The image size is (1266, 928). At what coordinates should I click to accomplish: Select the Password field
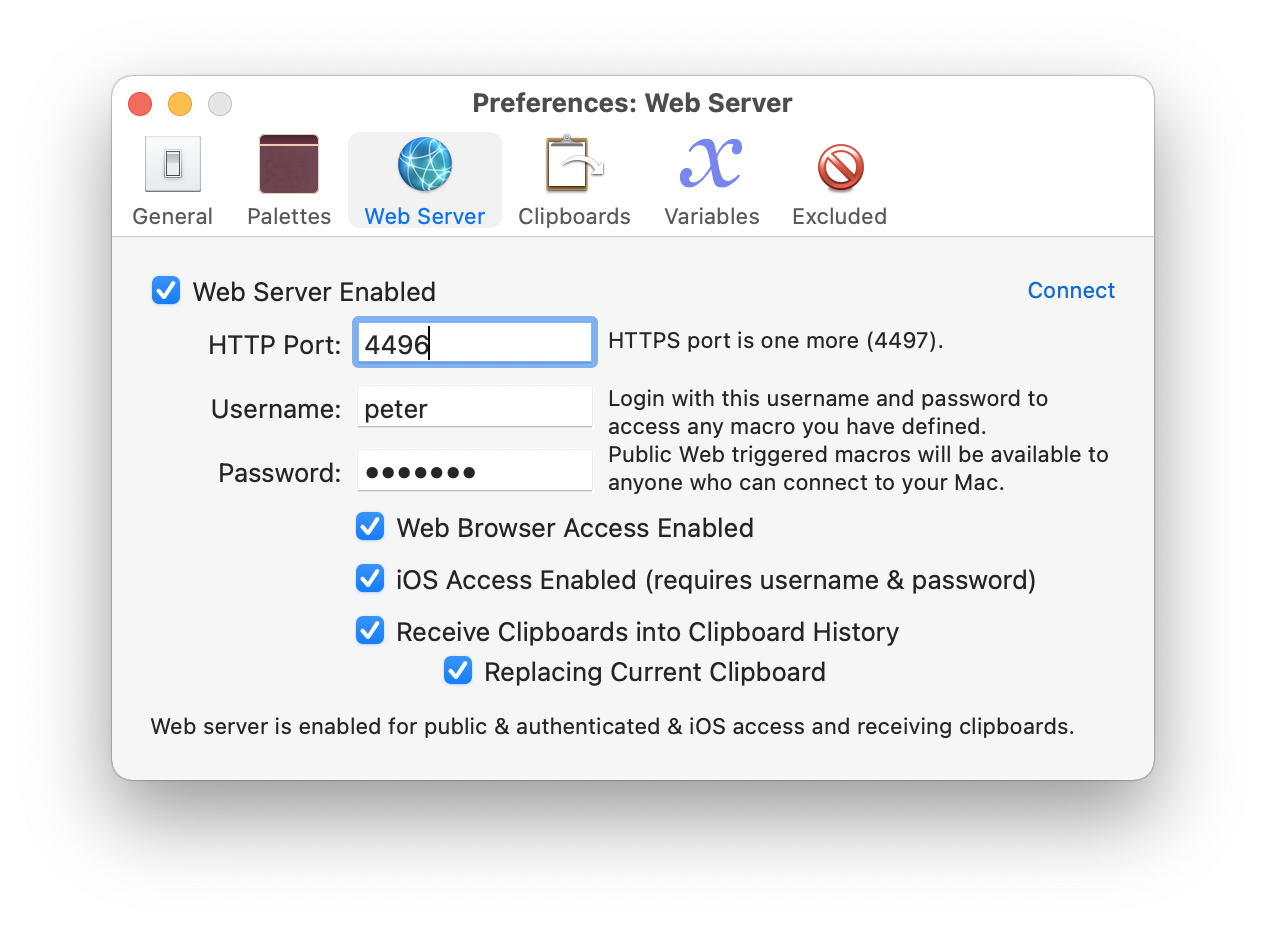point(474,470)
